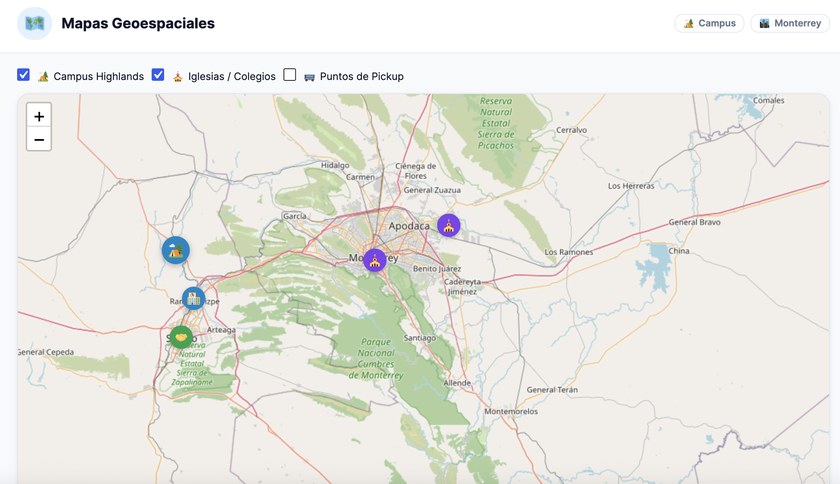Screen dimensions: 840x484
Task: Click the Cadereyta Jiménez label on map
Action: 462,287
